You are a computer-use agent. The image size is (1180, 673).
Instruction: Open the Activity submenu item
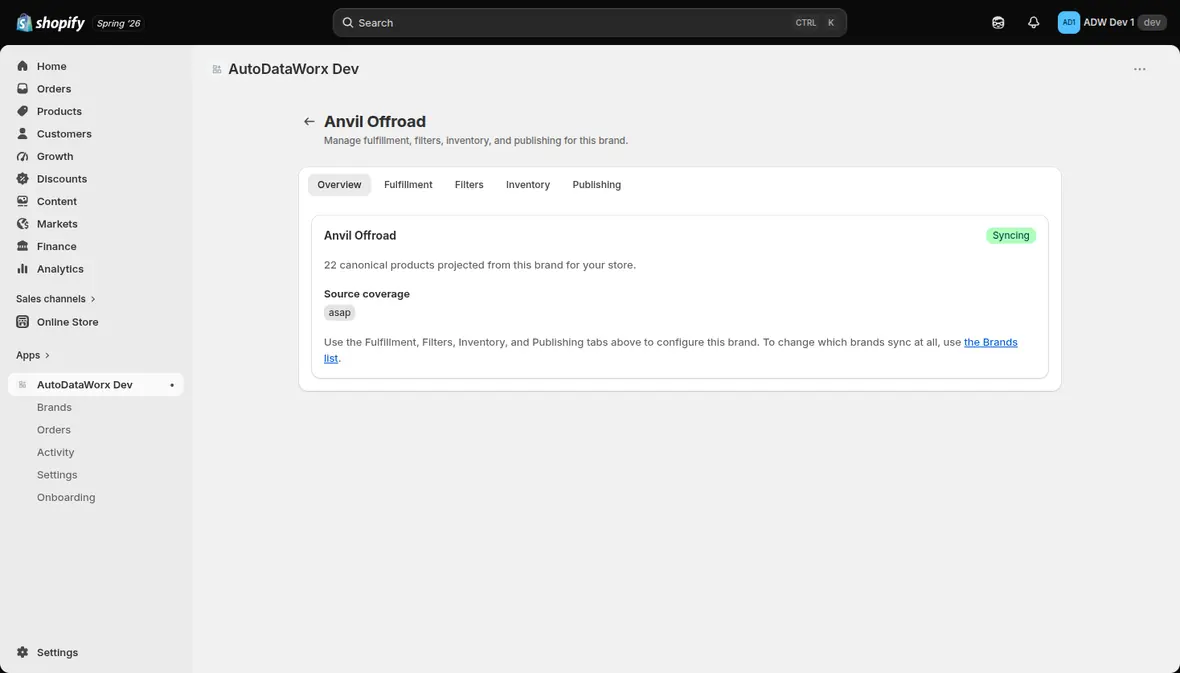click(x=56, y=452)
